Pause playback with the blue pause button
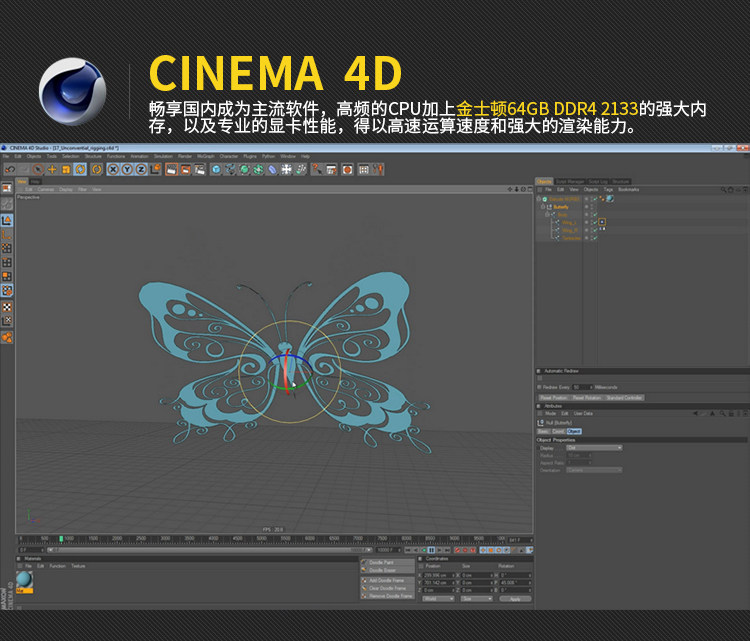The height and width of the screenshot is (641, 750). pos(431,550)
